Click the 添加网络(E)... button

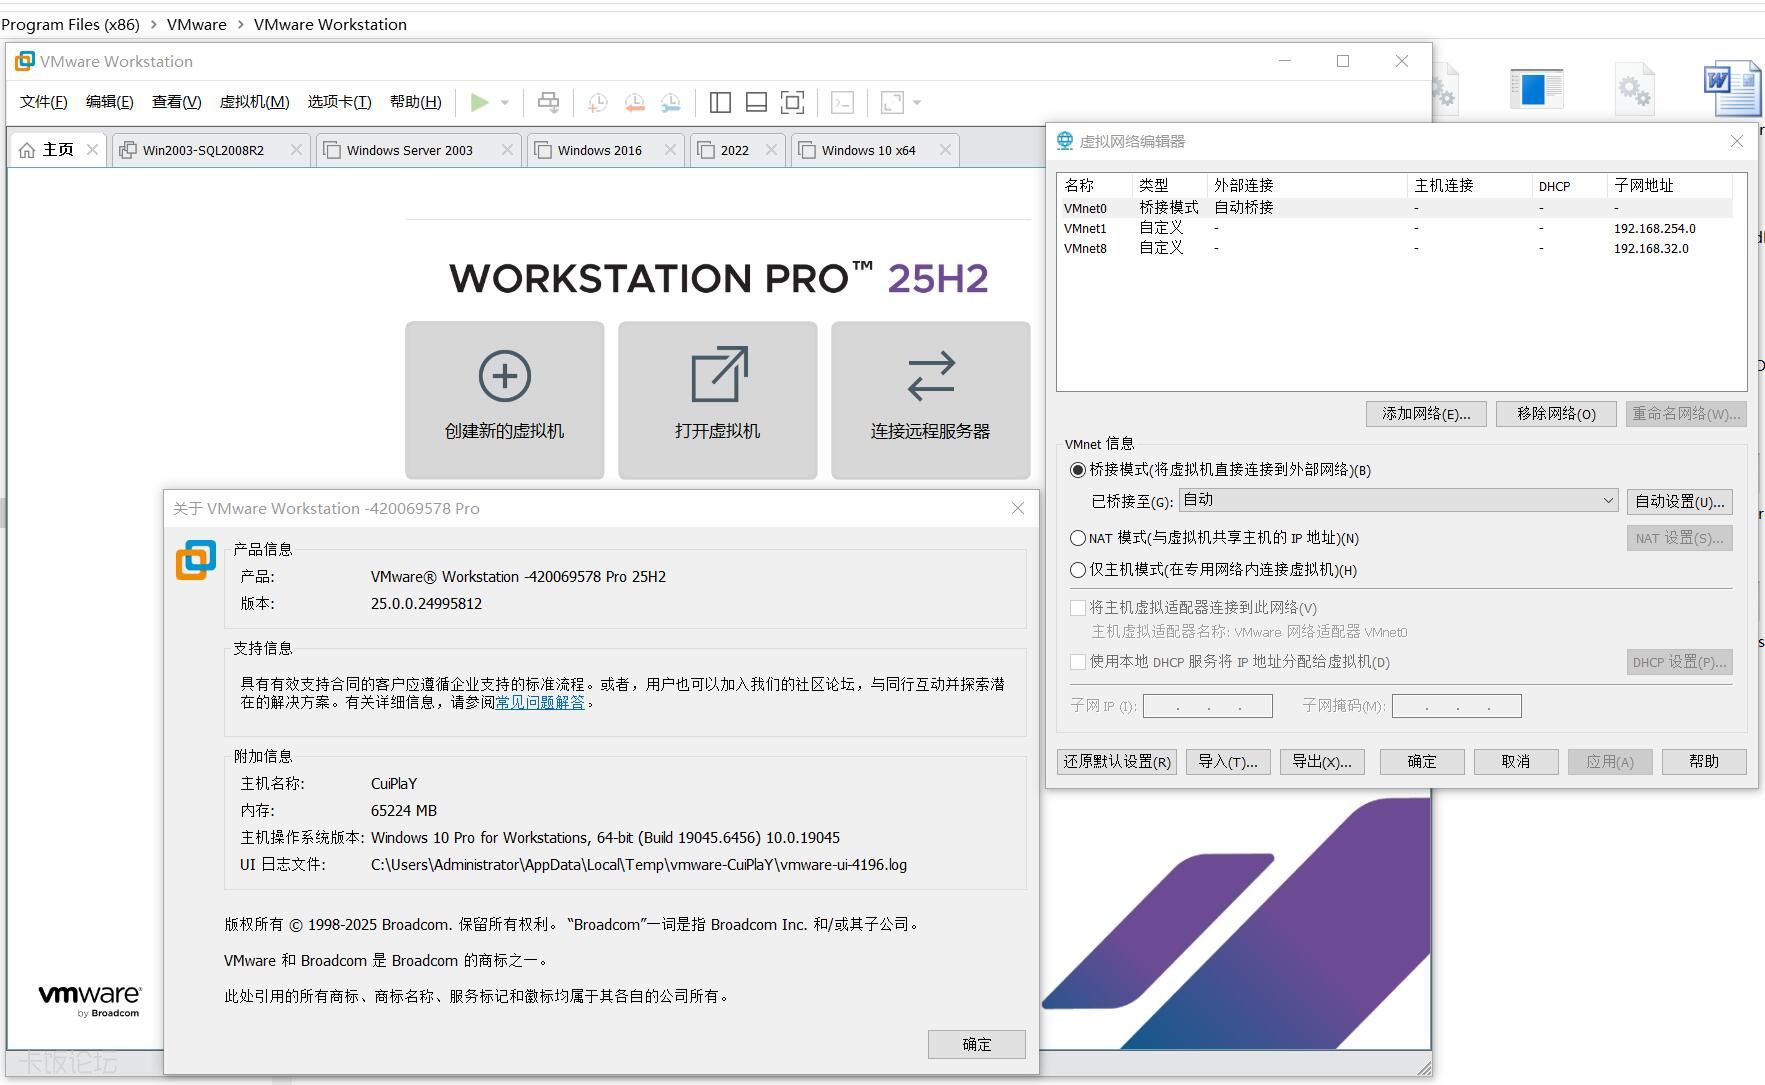tap(1425, 414)
